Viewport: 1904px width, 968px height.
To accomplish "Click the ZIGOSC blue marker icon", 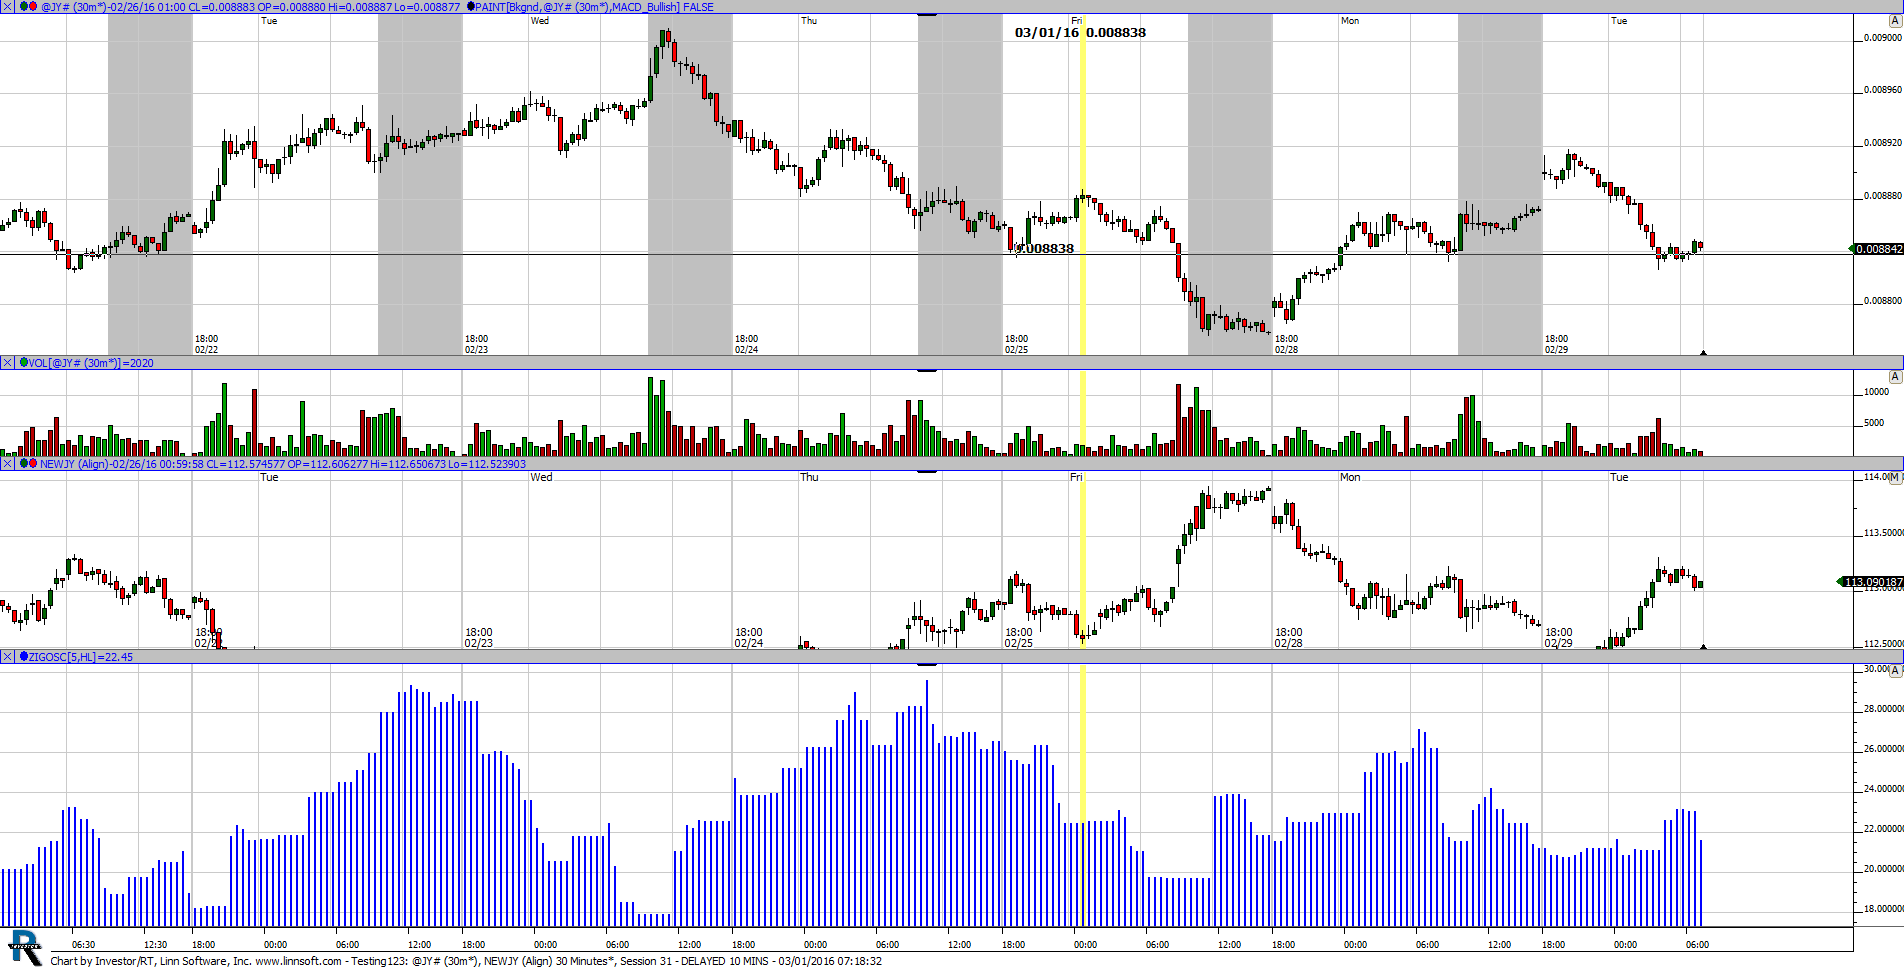I will pyautogui.click(x=24, y=657).
